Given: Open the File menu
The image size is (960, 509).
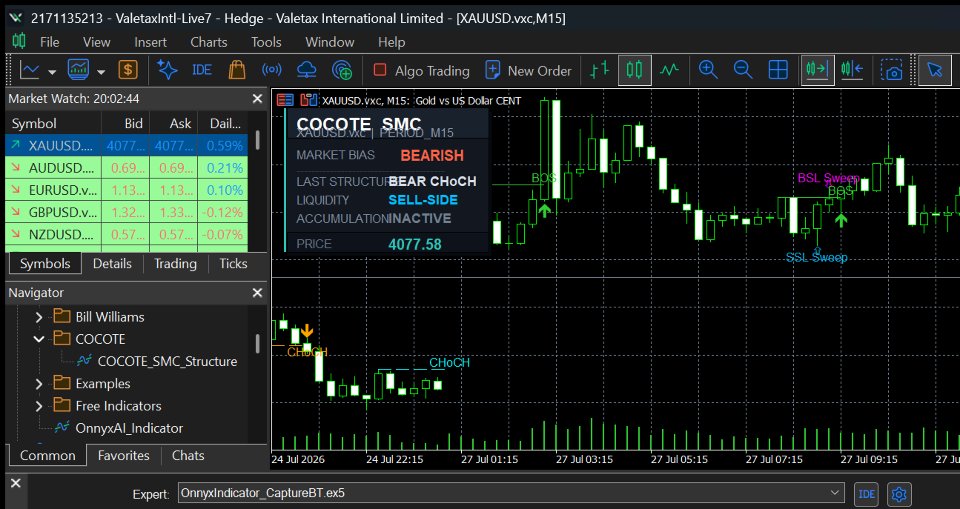Looking at the screenshot, I should pos(50,42).
